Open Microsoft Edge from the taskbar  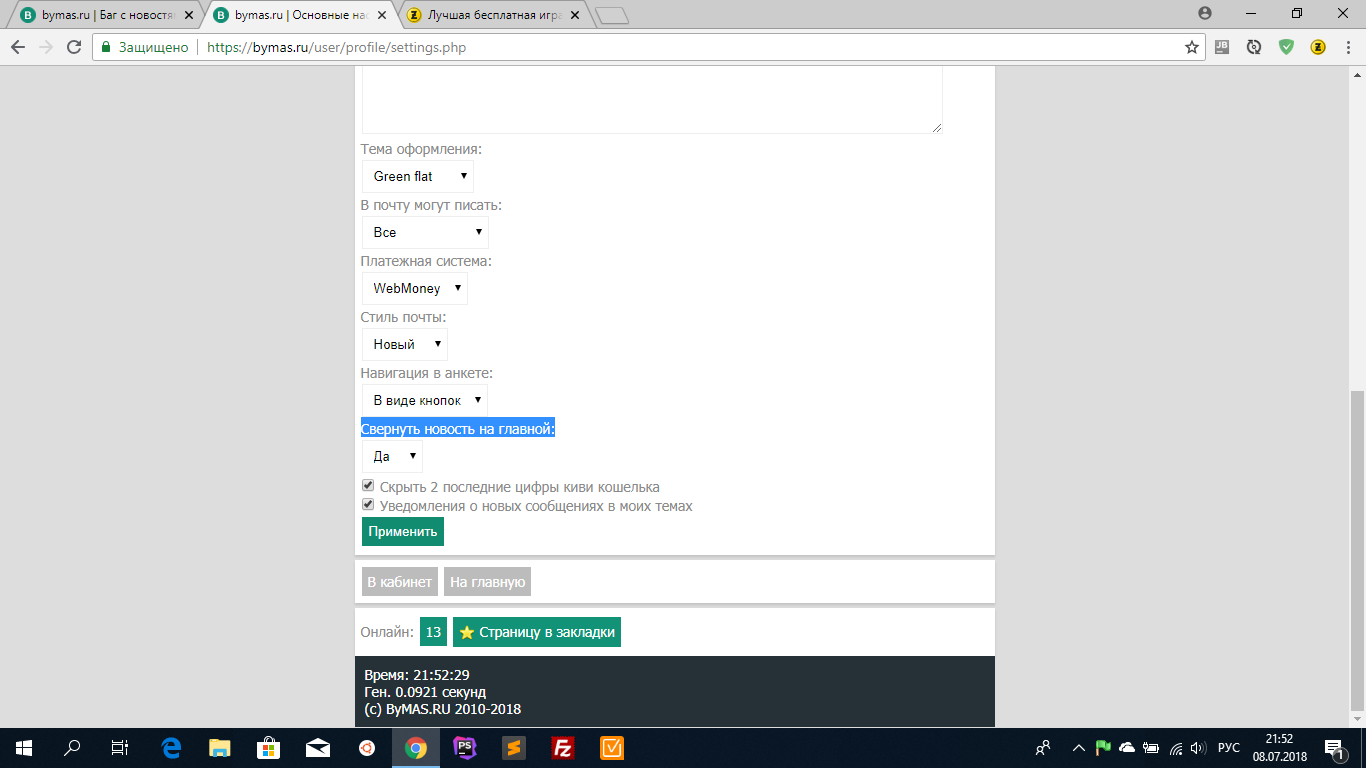171,747
